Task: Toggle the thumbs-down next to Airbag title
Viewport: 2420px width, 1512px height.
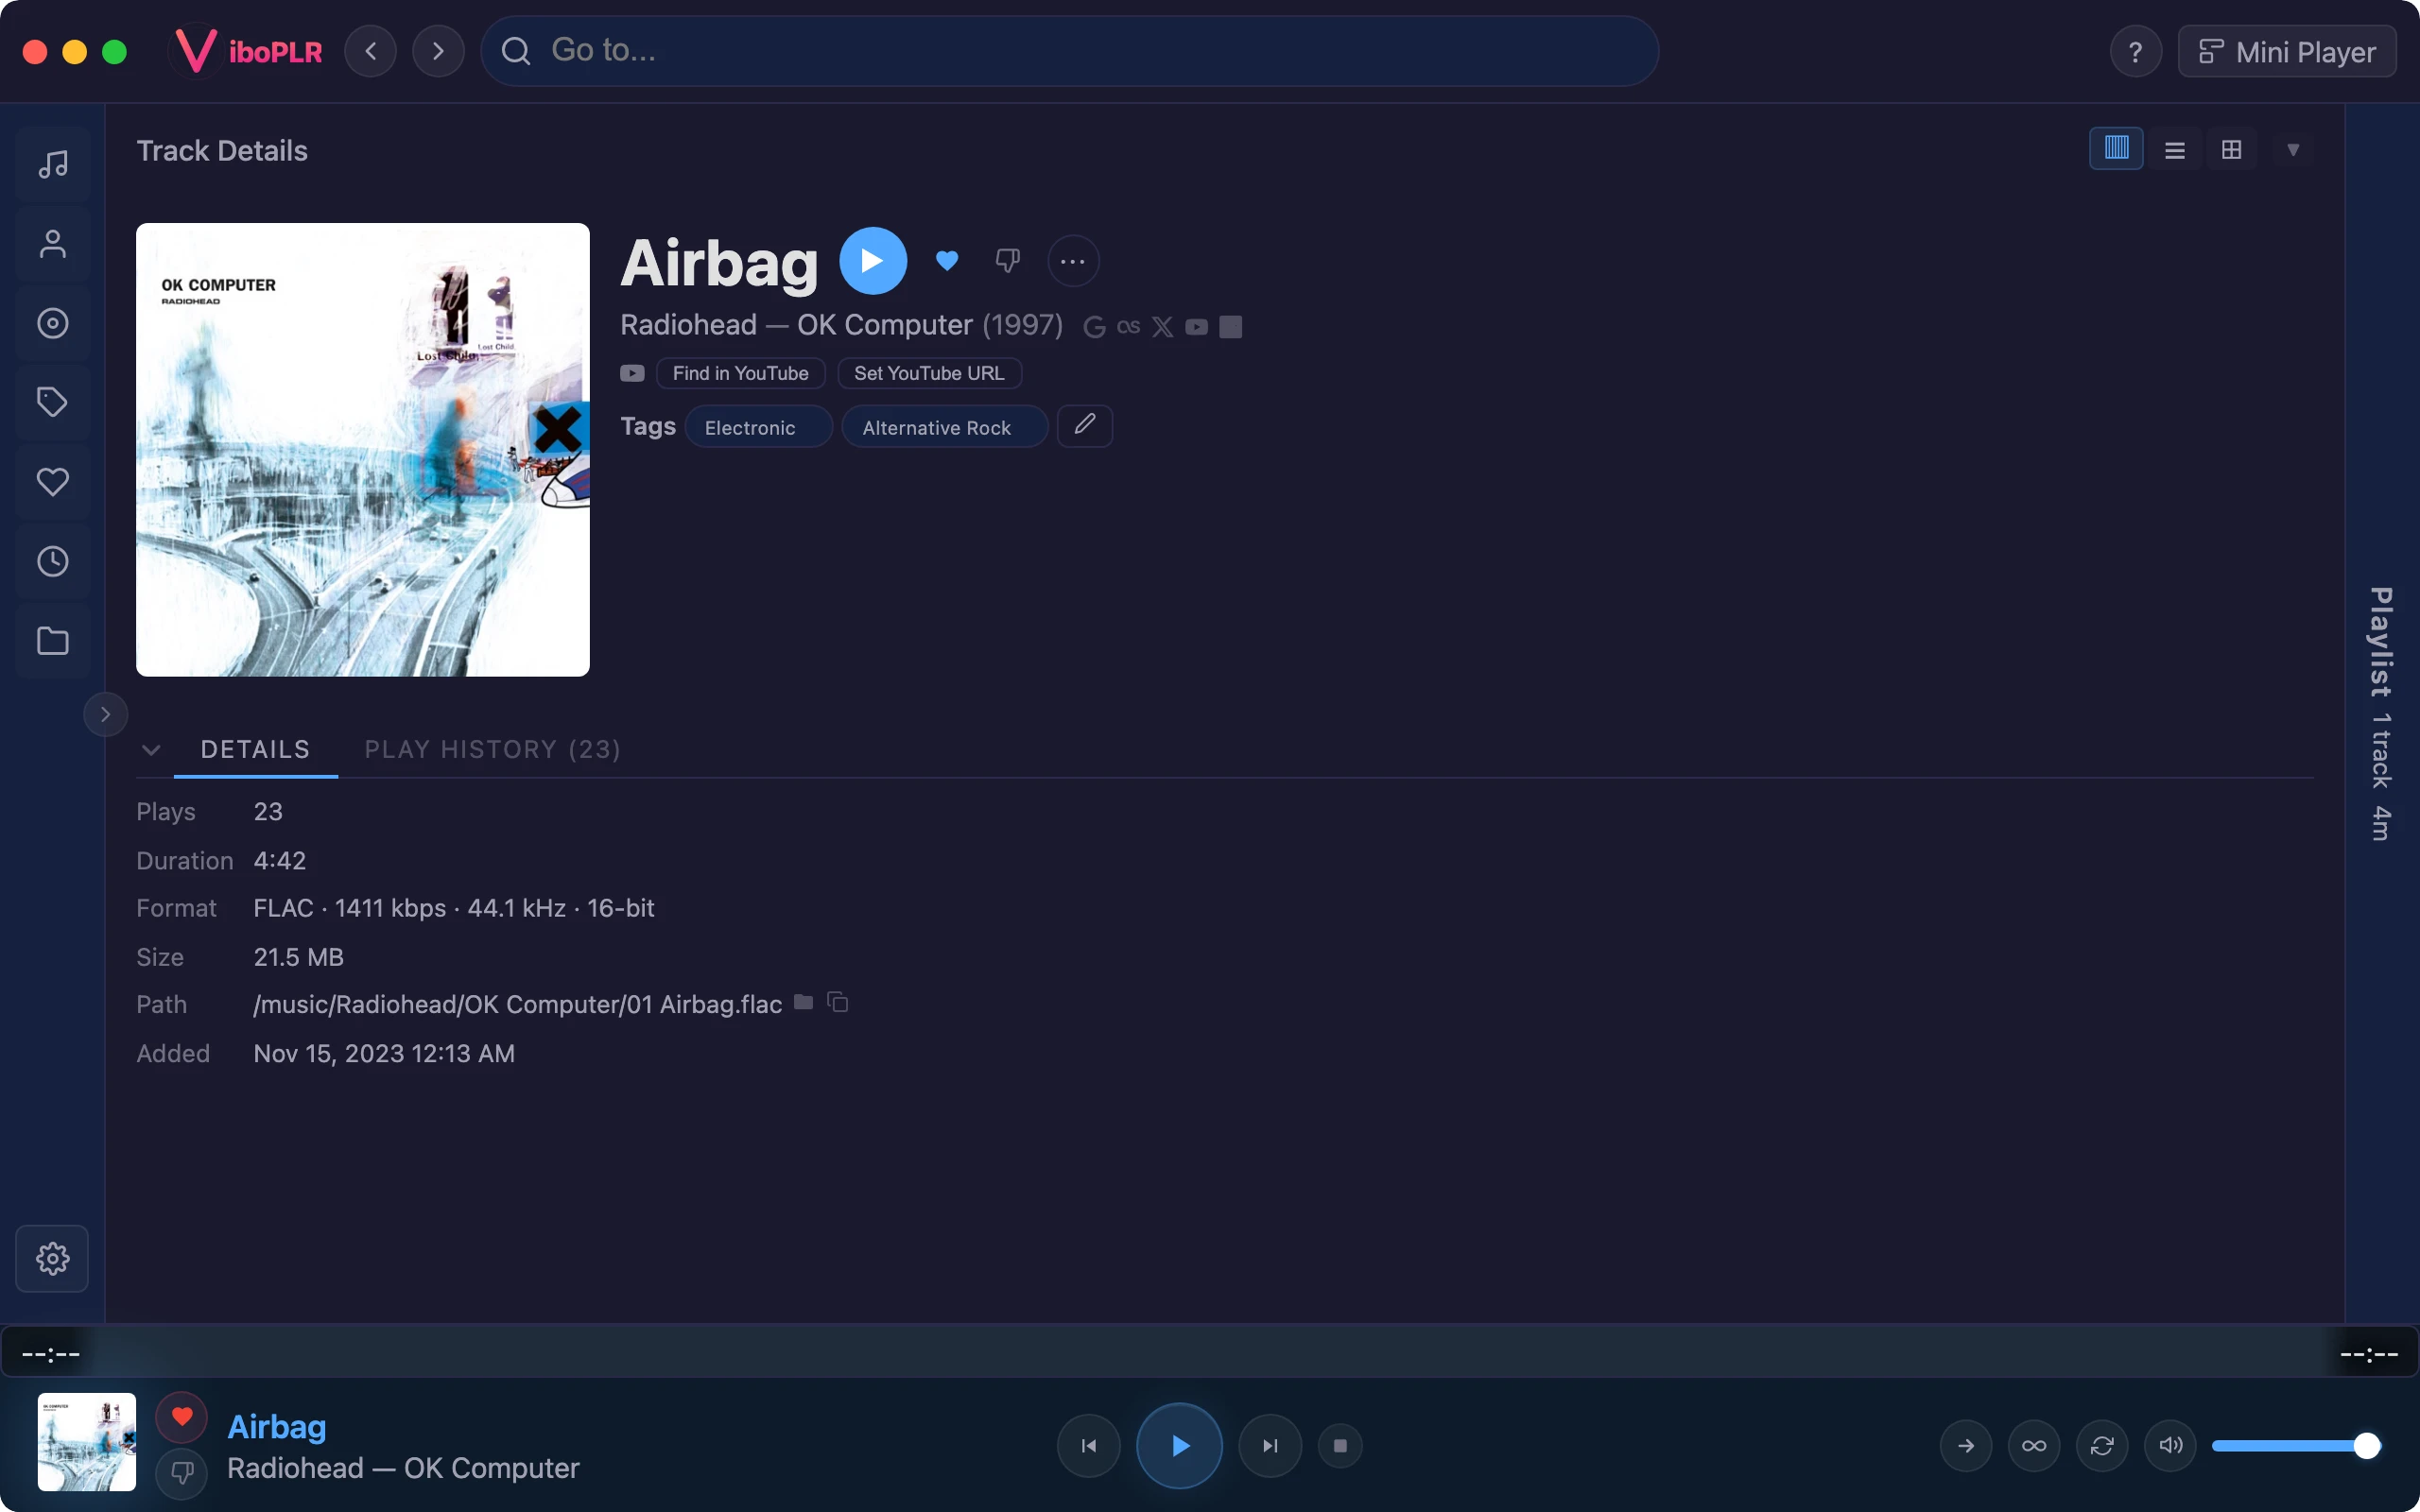Action: [1008, 261]
